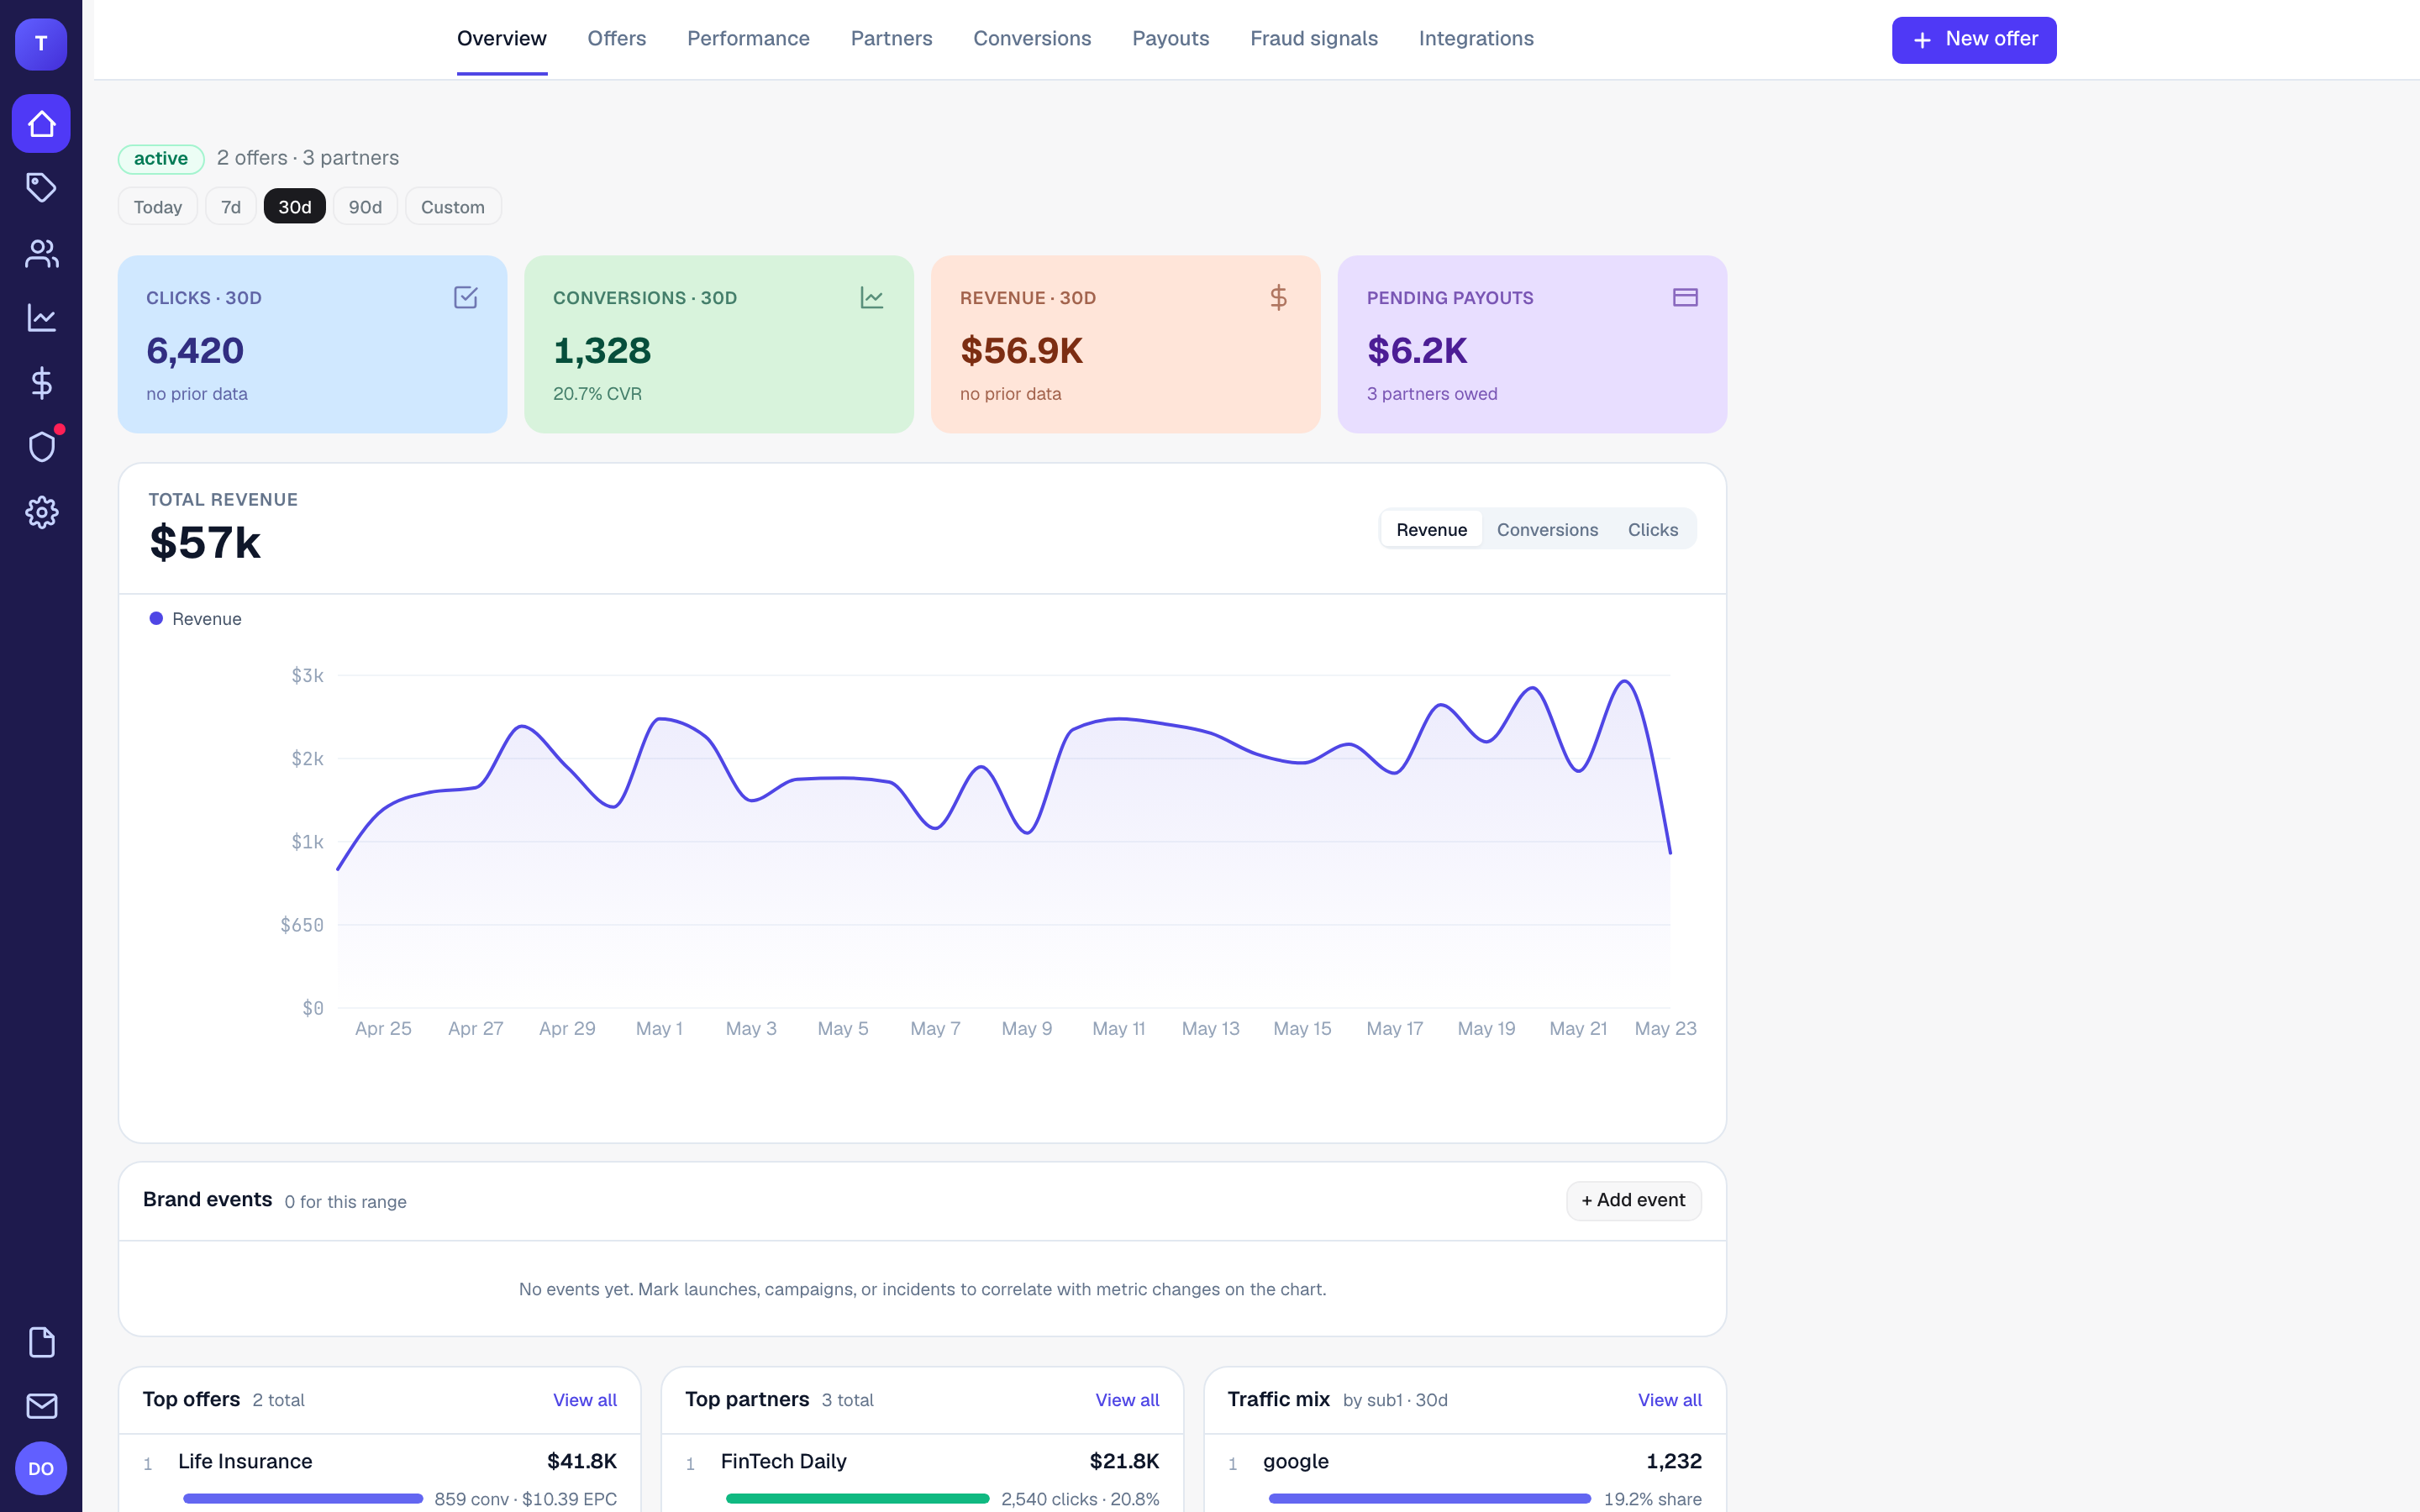2420x1512 pixels.
Task: Click the Add event button
Action: pyautogui.click(x=1633, y=1200)
